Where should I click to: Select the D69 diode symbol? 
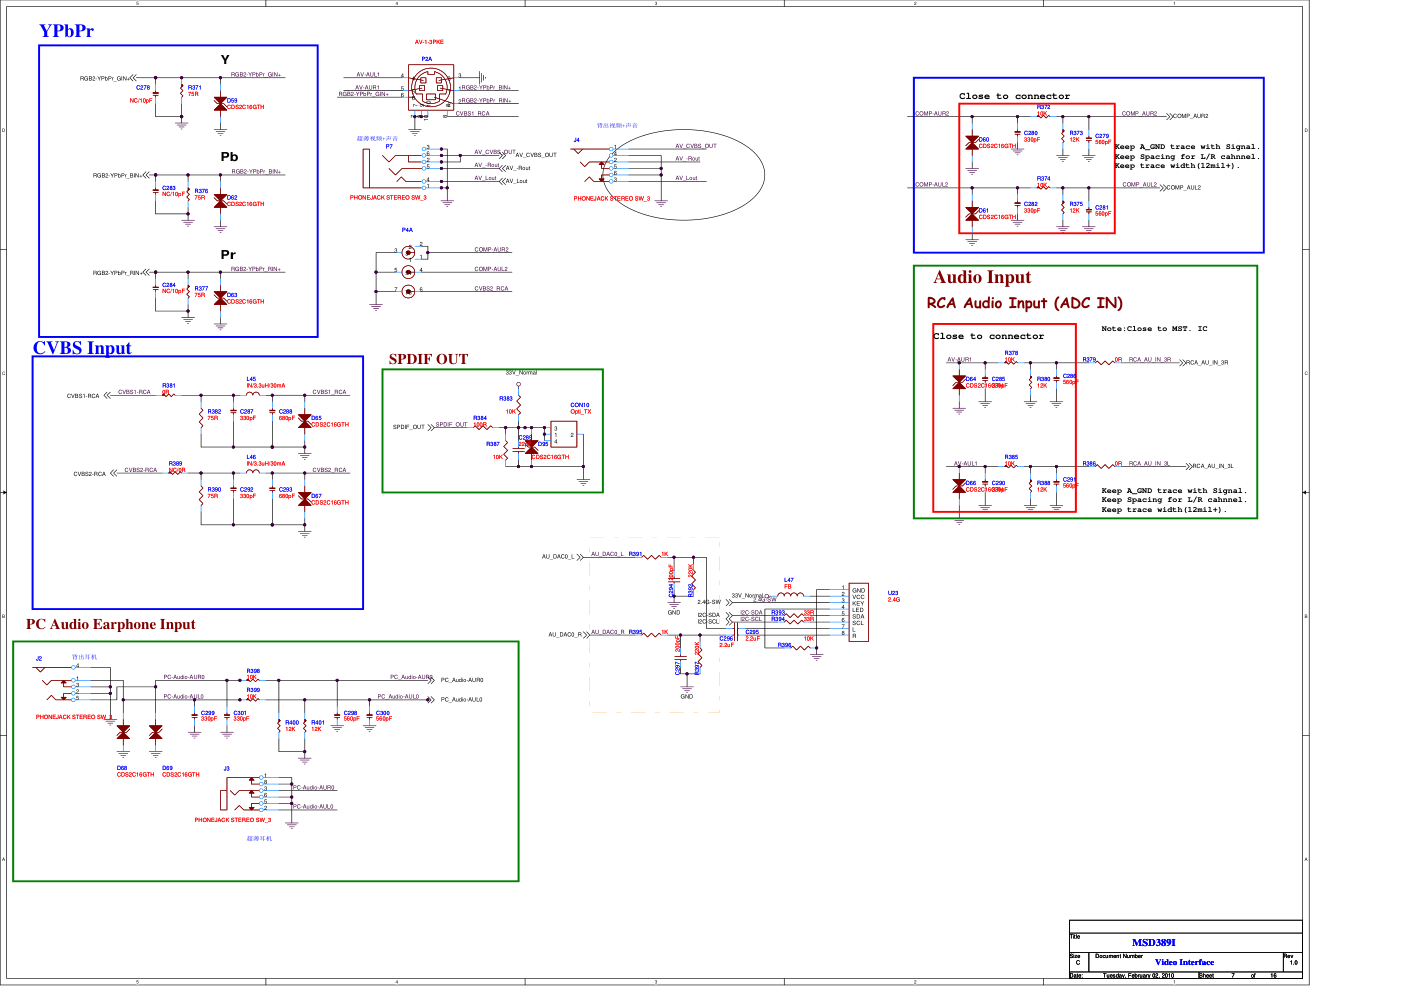click(155, 733)
